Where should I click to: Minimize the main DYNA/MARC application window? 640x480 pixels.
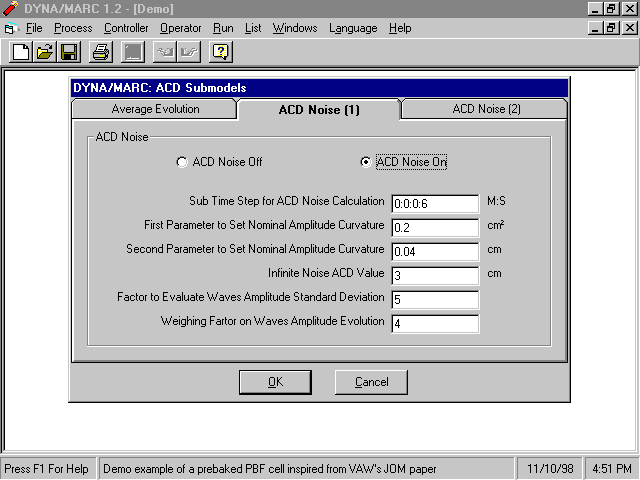point(595,9)
